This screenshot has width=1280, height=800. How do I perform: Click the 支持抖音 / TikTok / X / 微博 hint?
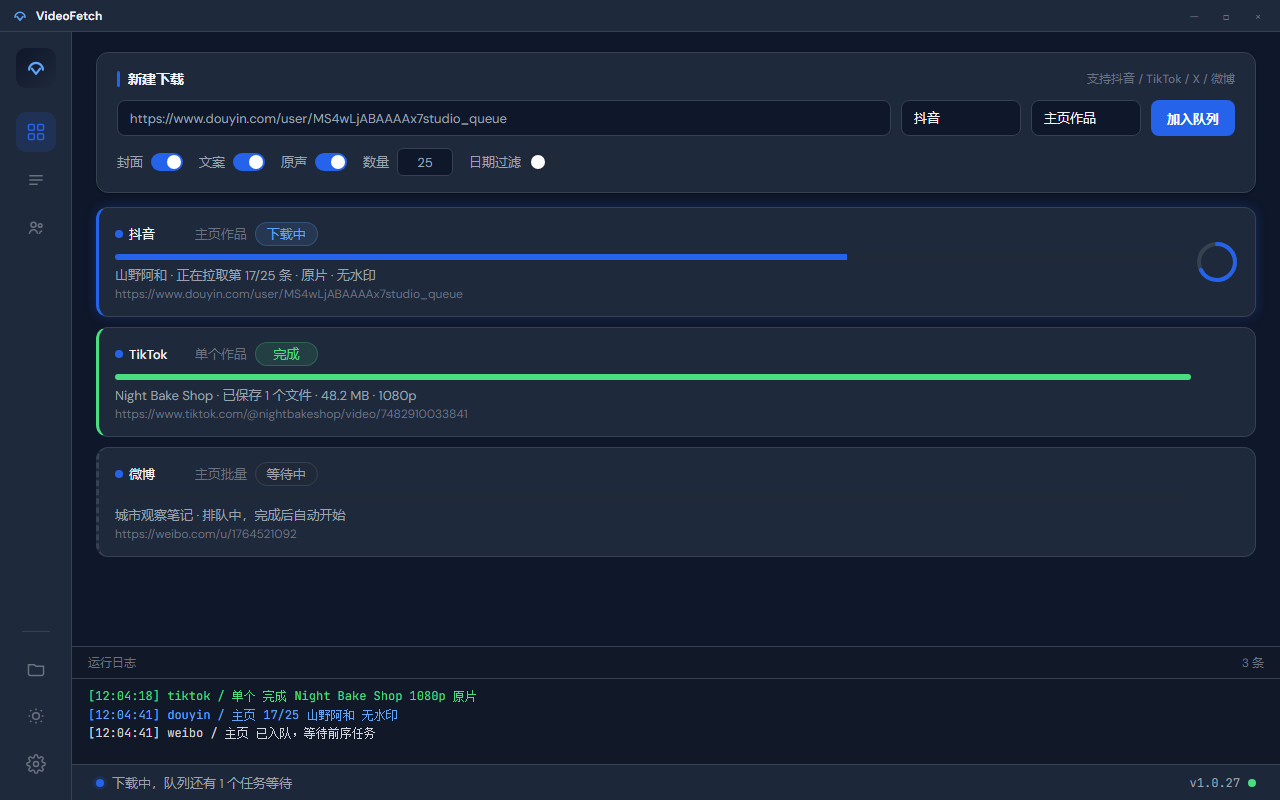pyautogui.click(x=1161, y=79)
